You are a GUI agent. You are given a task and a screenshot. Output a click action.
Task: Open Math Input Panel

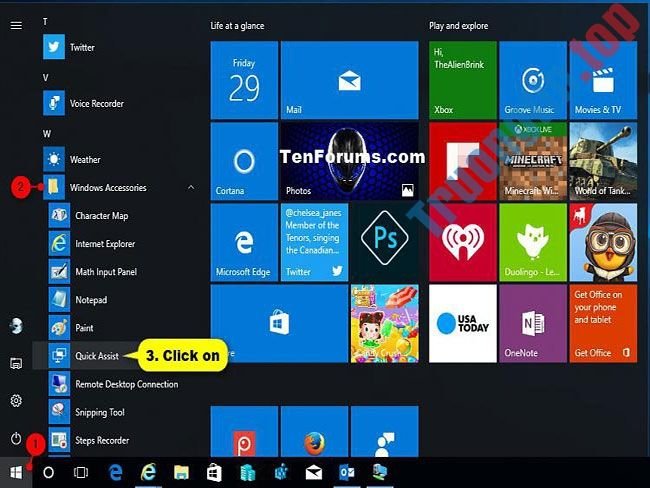point(105,272)
